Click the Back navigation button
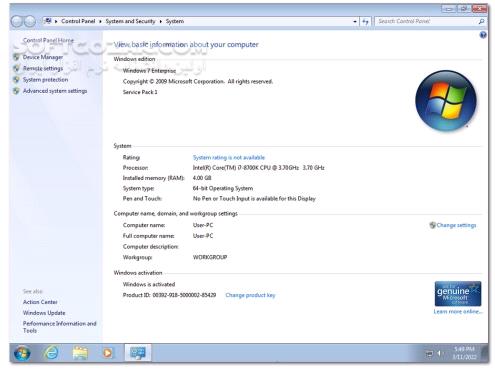Viewport: 495px width, 371px height. tap(17, 21)
